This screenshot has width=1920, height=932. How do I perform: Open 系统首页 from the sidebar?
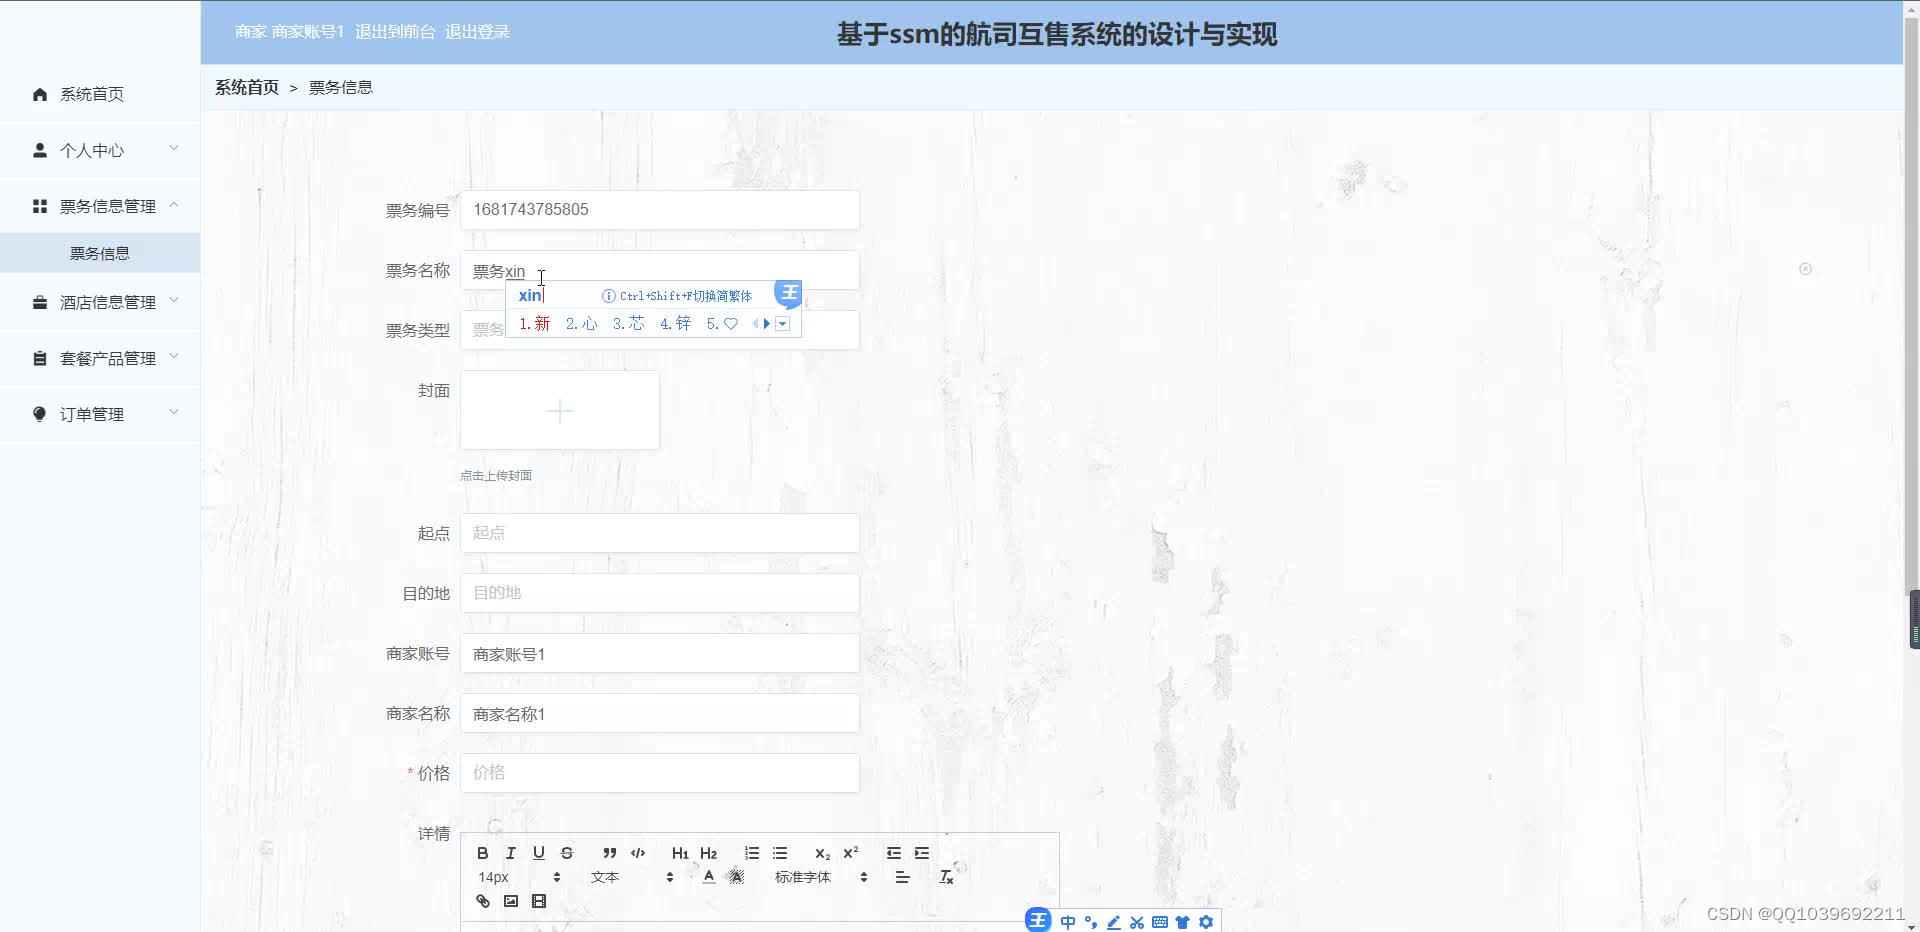point(100,94)
